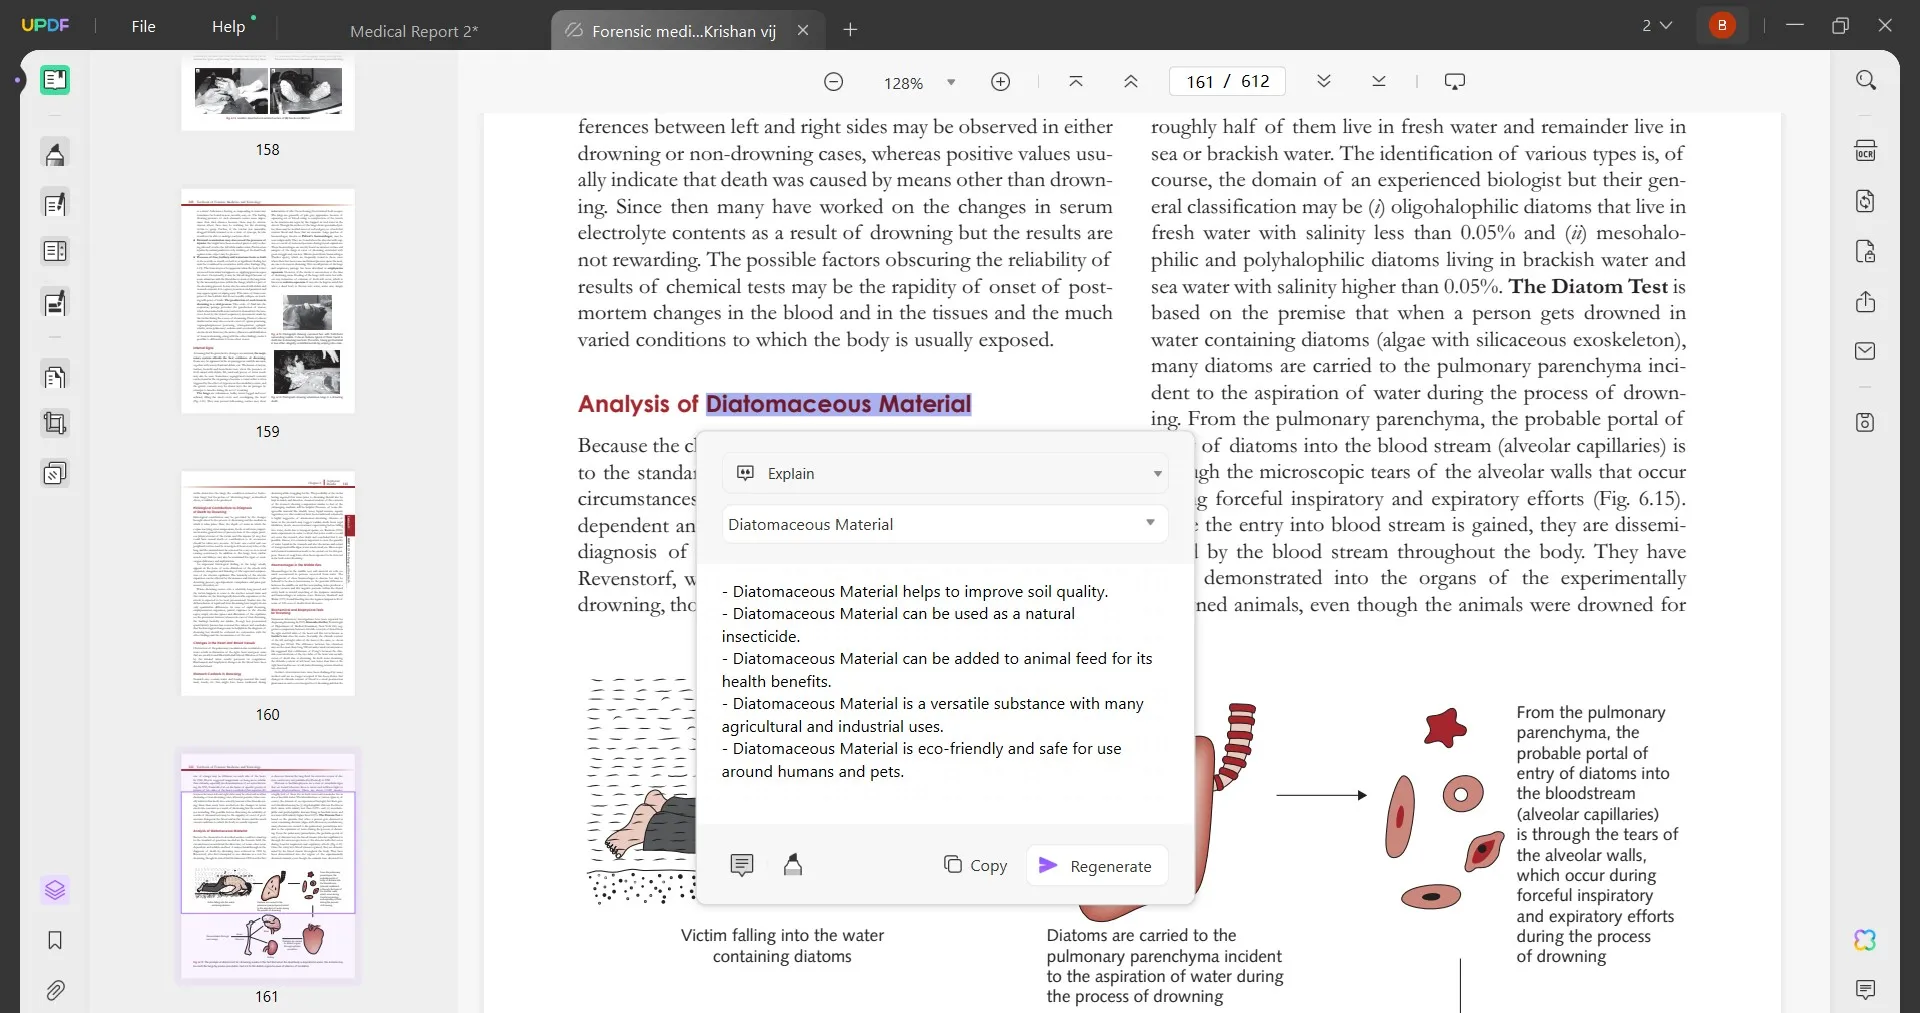Click the UPDF logo
Image resolution: width=1920 pixels, height=1013 pixels.
[x=45, y=25]
